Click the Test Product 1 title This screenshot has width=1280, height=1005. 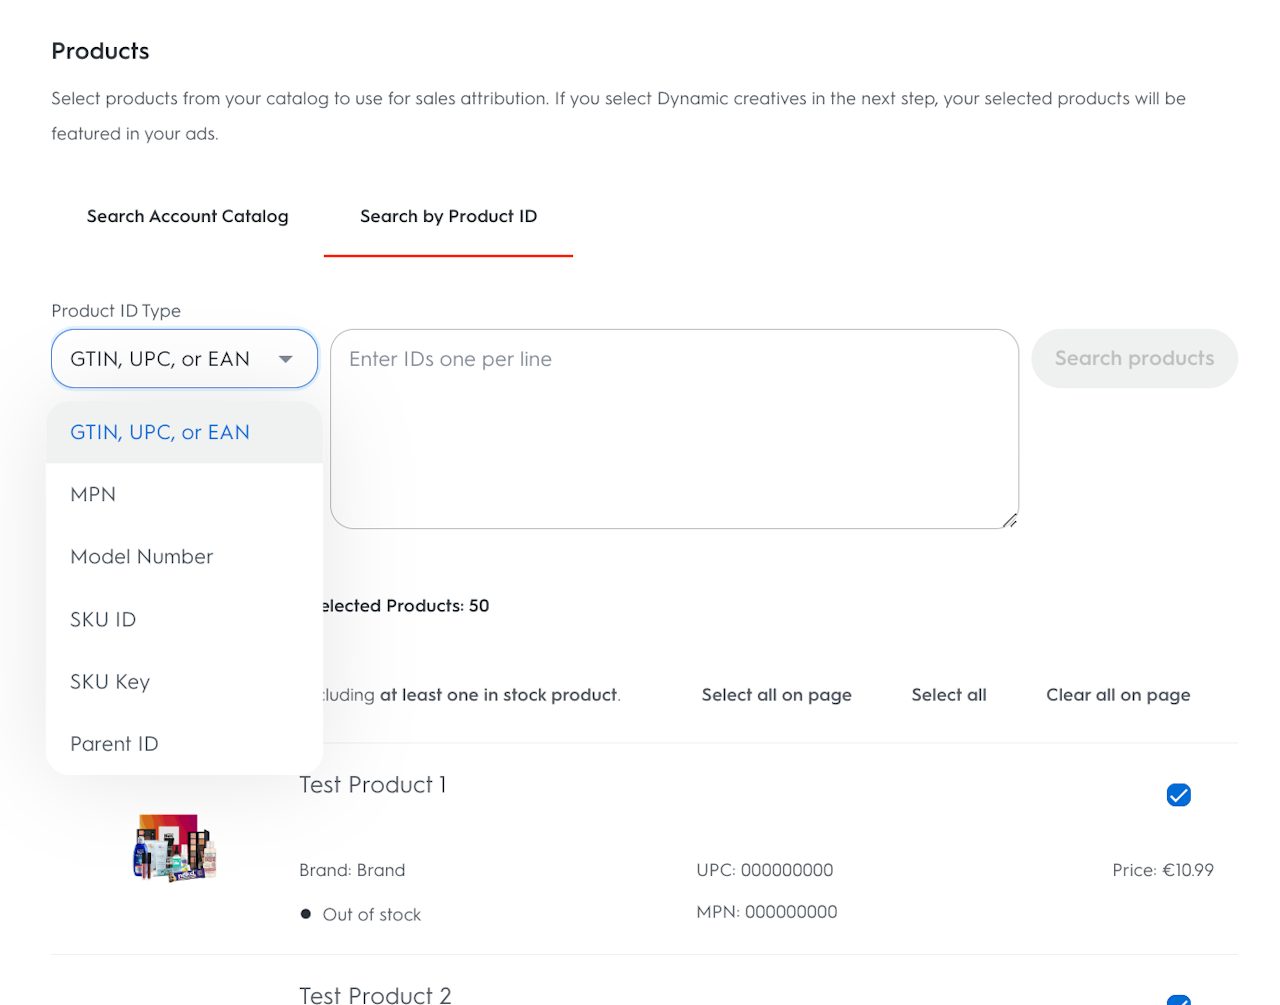tap(372, 785)
